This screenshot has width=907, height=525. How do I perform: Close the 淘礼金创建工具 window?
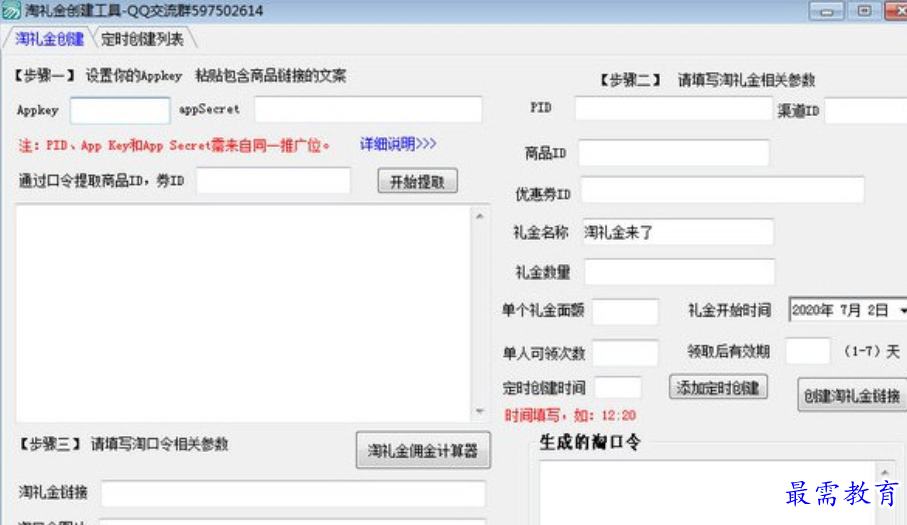click(x=897, y=11)
